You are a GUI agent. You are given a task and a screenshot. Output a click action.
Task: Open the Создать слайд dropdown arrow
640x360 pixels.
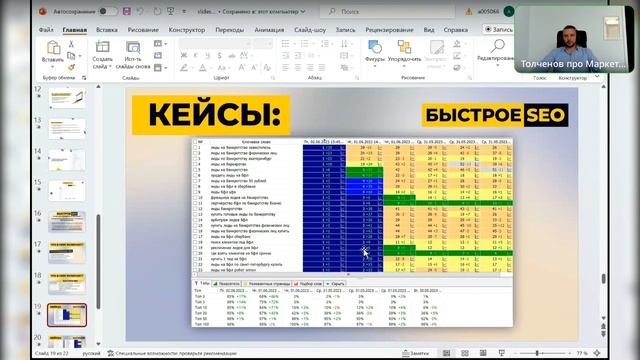tap(110, 66)
